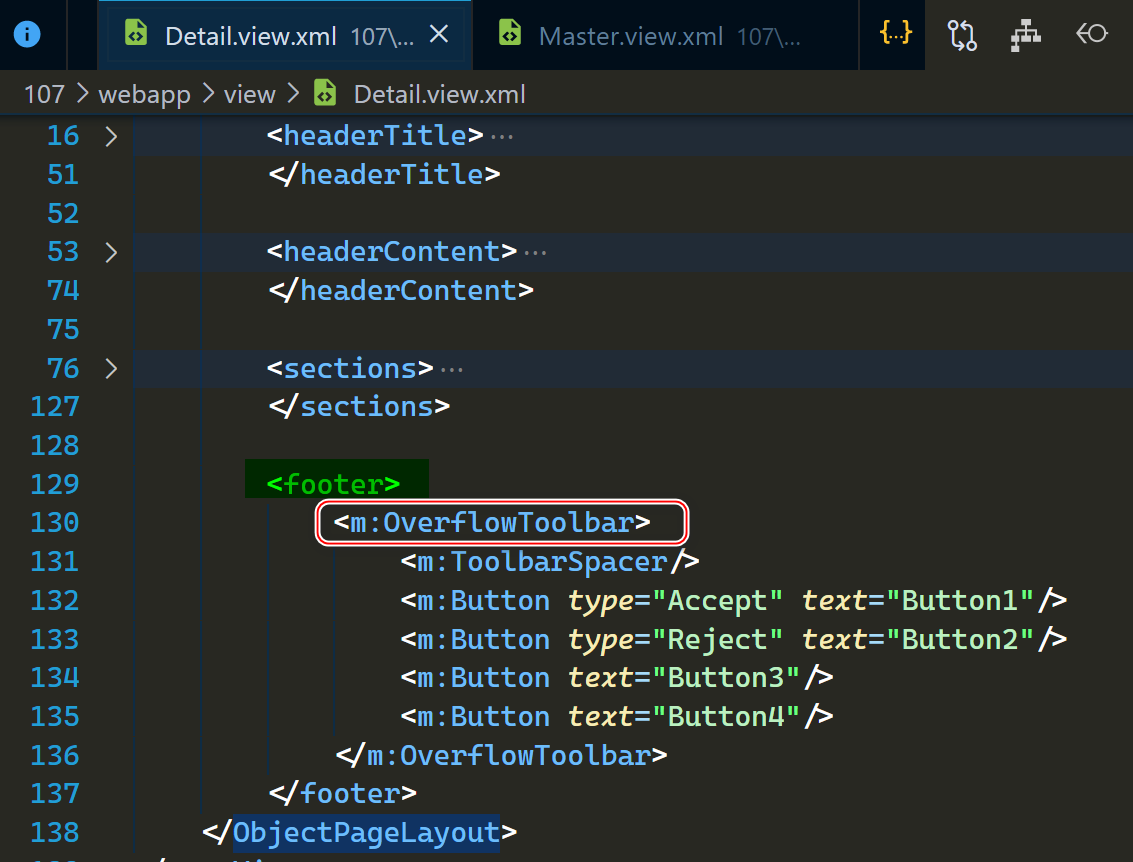Expand the folded headerContent section
Screen dimensions: 1133x862
111,252
